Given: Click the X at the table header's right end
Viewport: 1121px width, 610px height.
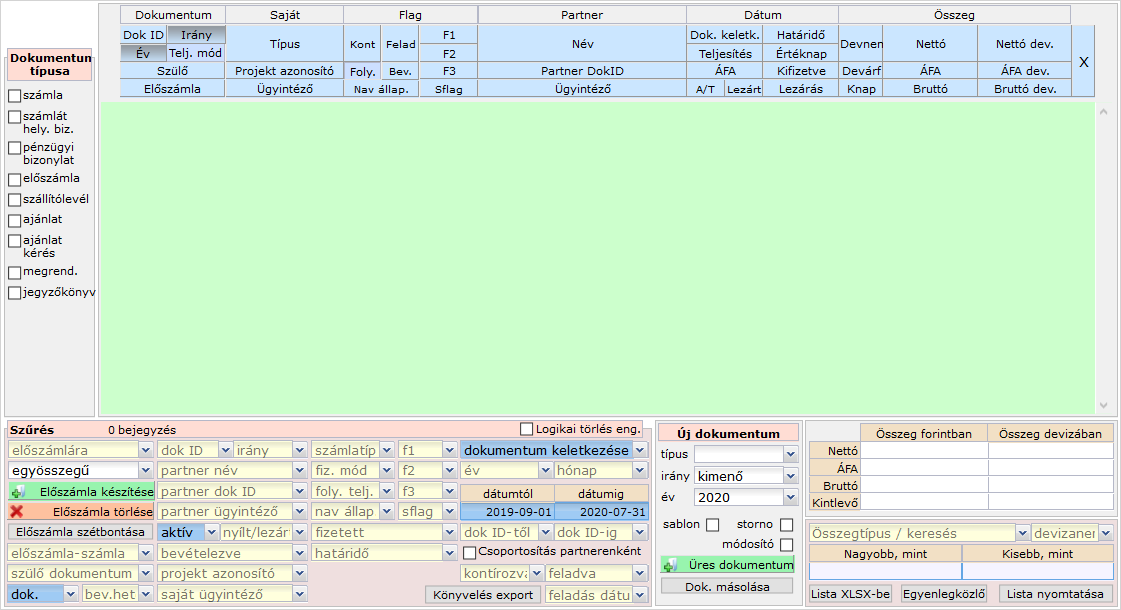Looking at the screenshot, I should click(1083, 62).
